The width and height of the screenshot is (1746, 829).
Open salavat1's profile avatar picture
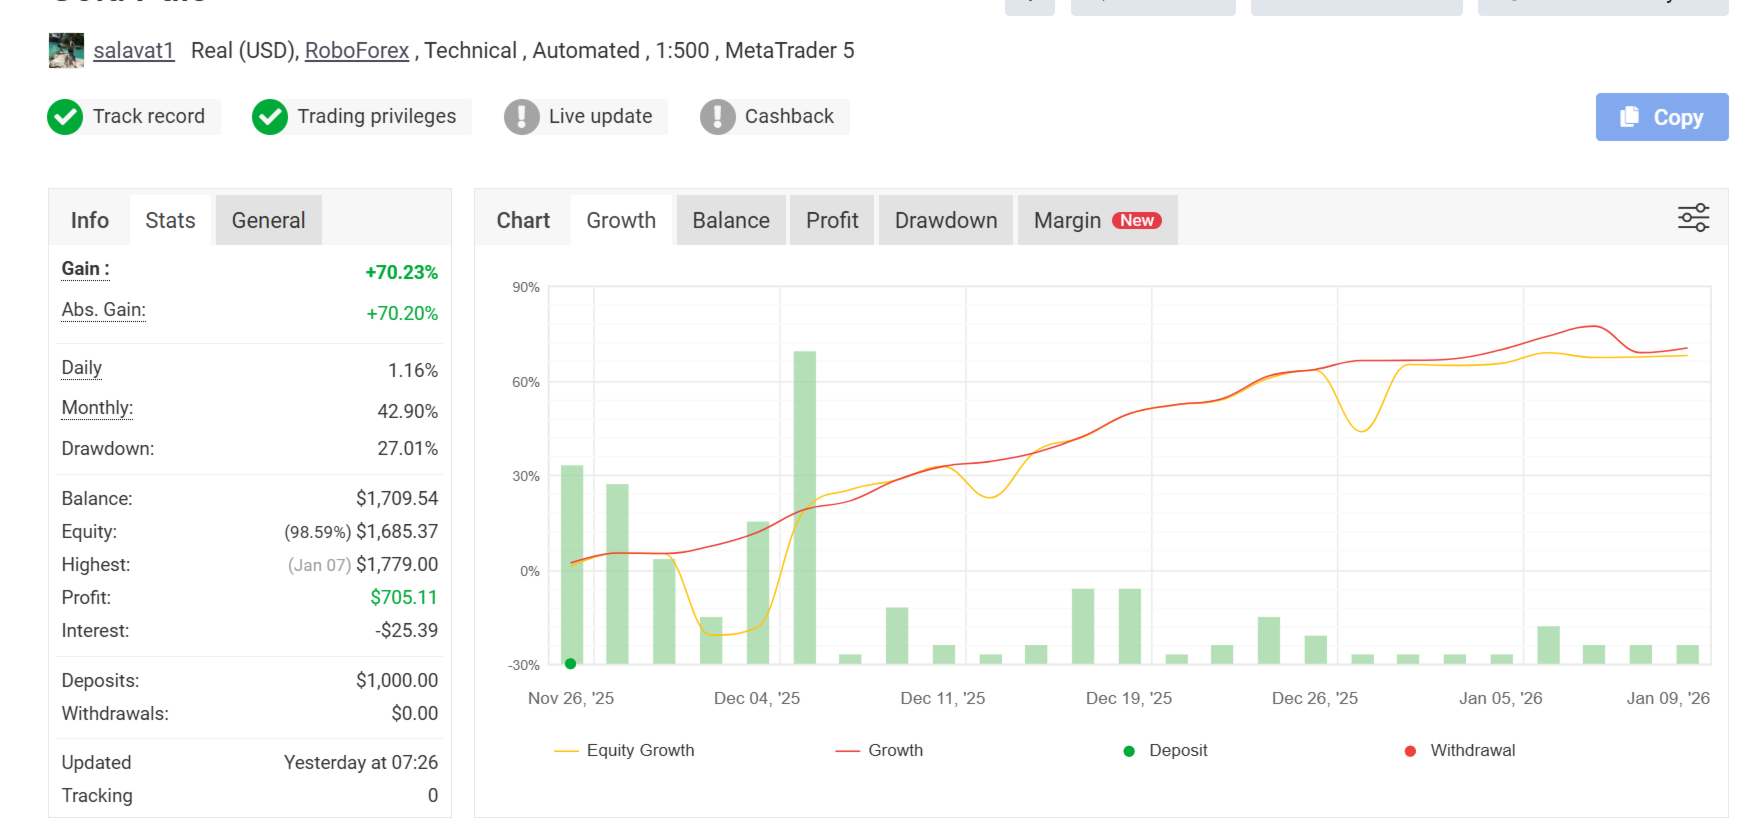coord(66,51)
